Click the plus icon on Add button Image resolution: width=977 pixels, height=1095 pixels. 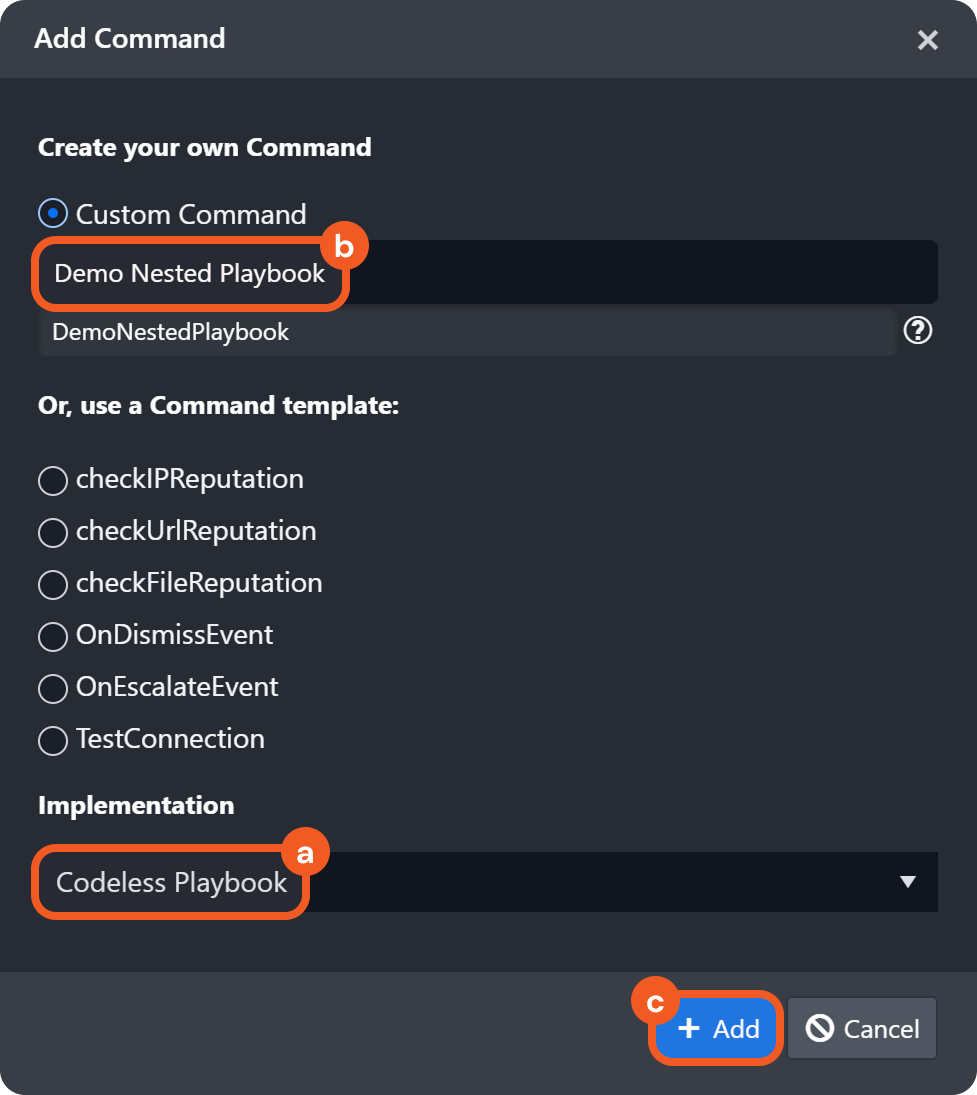point(688,1028)
